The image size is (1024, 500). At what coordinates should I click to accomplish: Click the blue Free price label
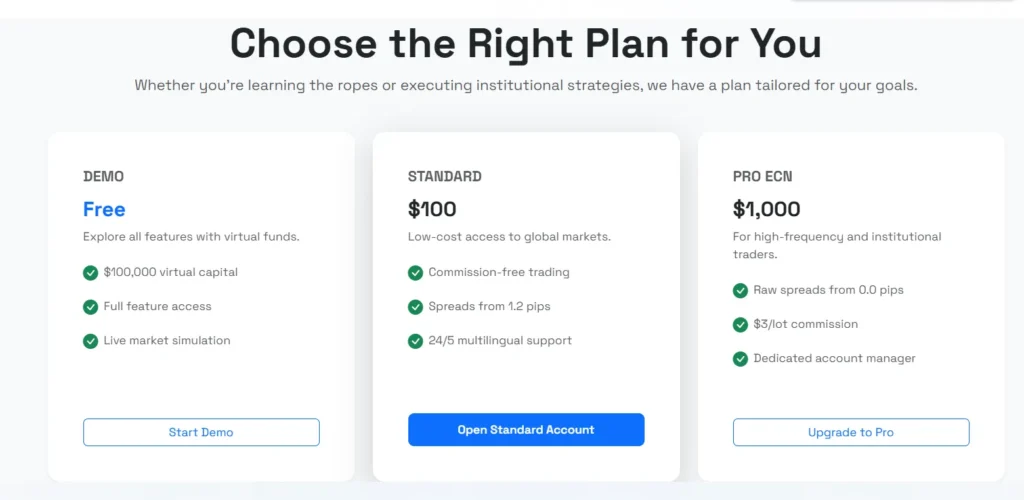[x=104, y=210]
